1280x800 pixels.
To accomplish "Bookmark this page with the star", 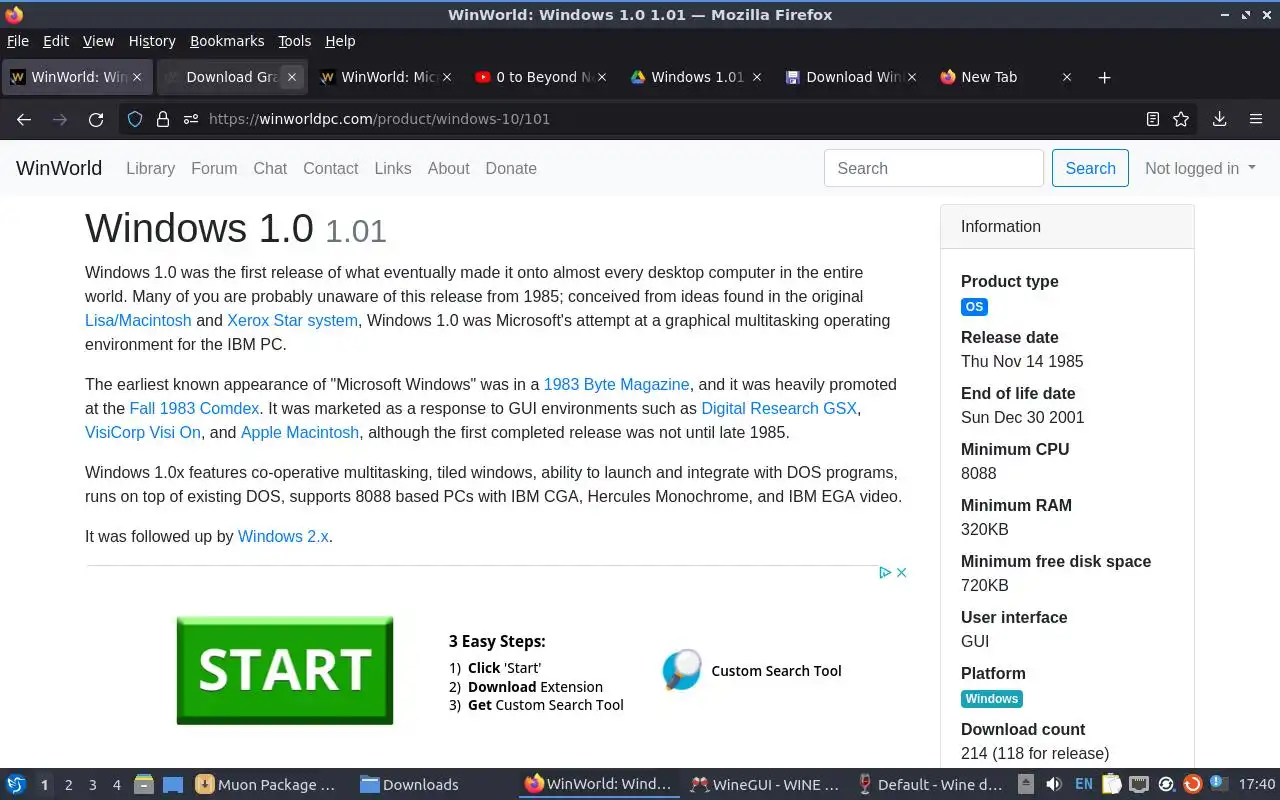I will point(1181,119).
